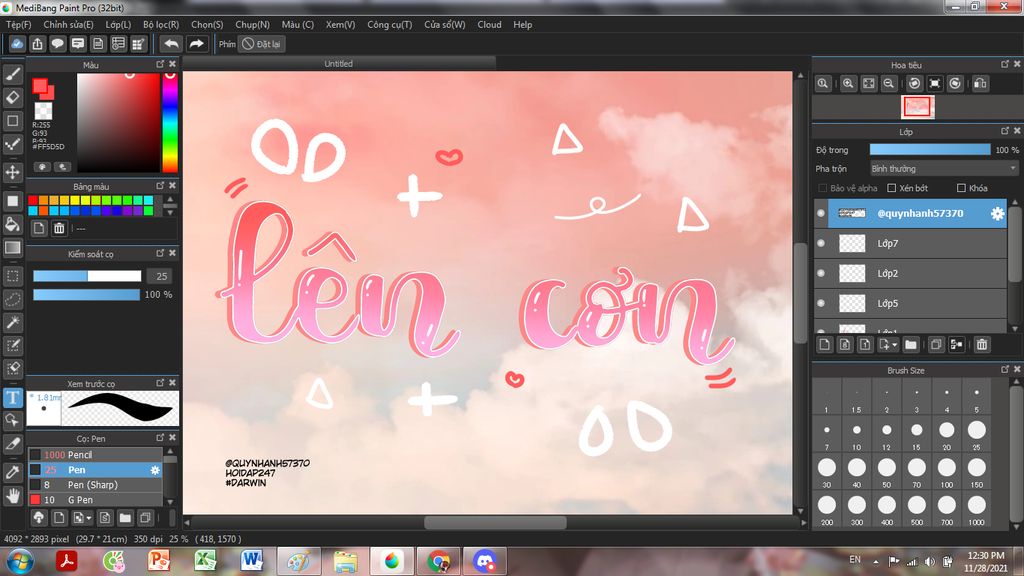Select the Lasso selection tool
Image resolution: width=1024 pixels, height=576 pixels.
tap(12, 299)
